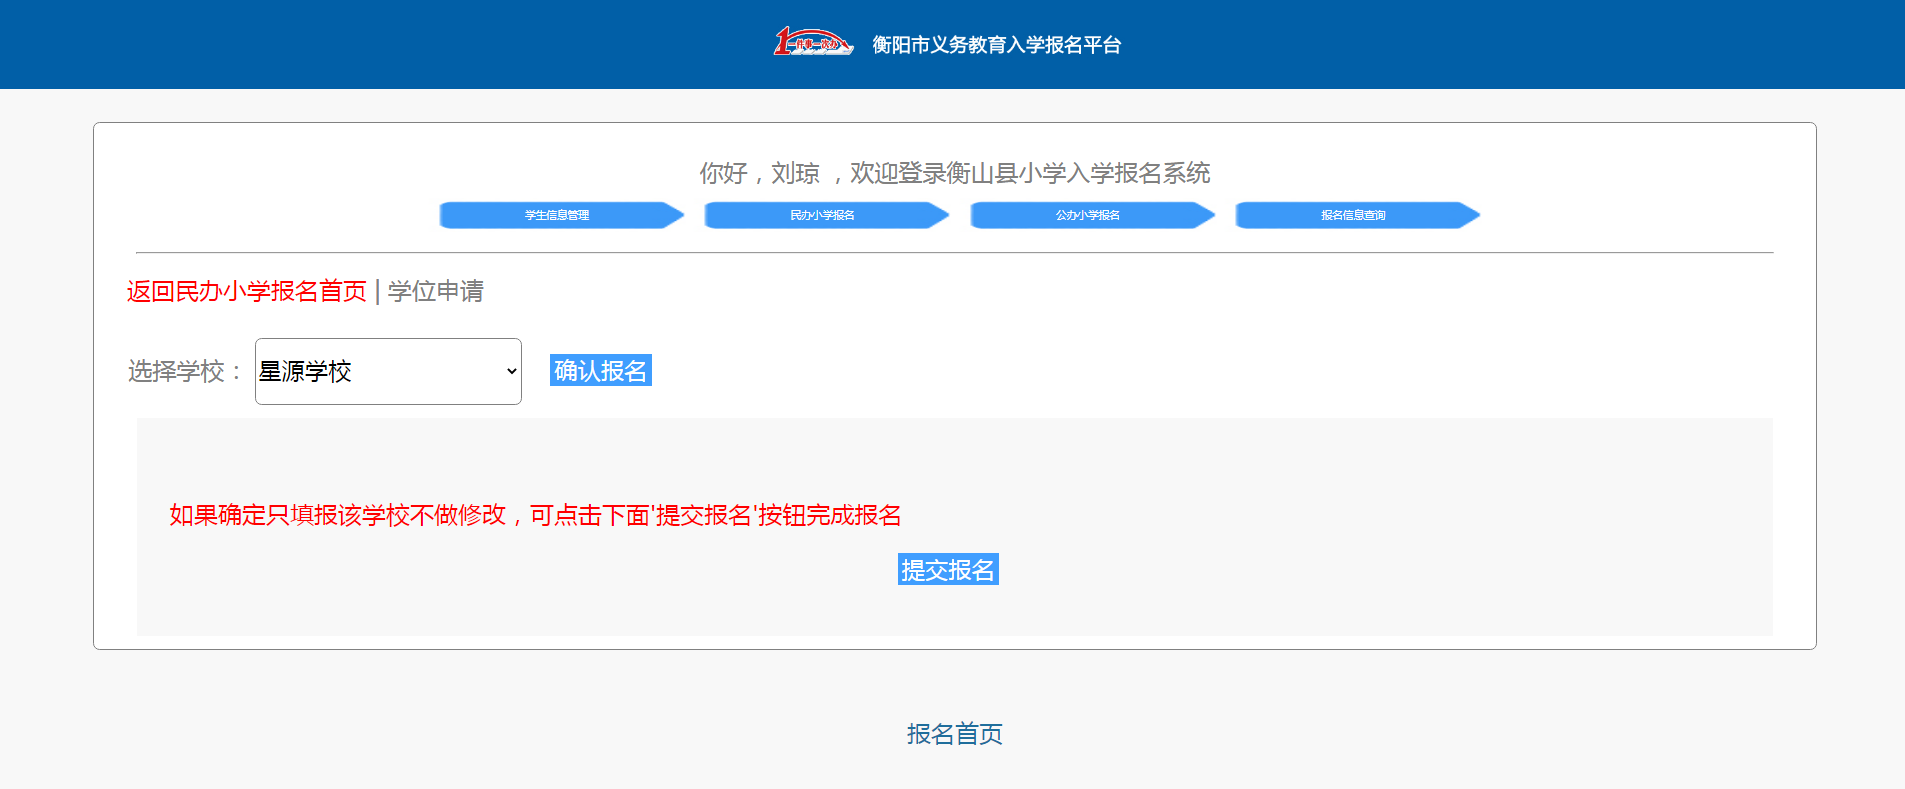This screenshot has height=789, width=1905.
Task: Click the 衡阳市义务教育入学报名平台 header title
Action: [x=996, y=45]
